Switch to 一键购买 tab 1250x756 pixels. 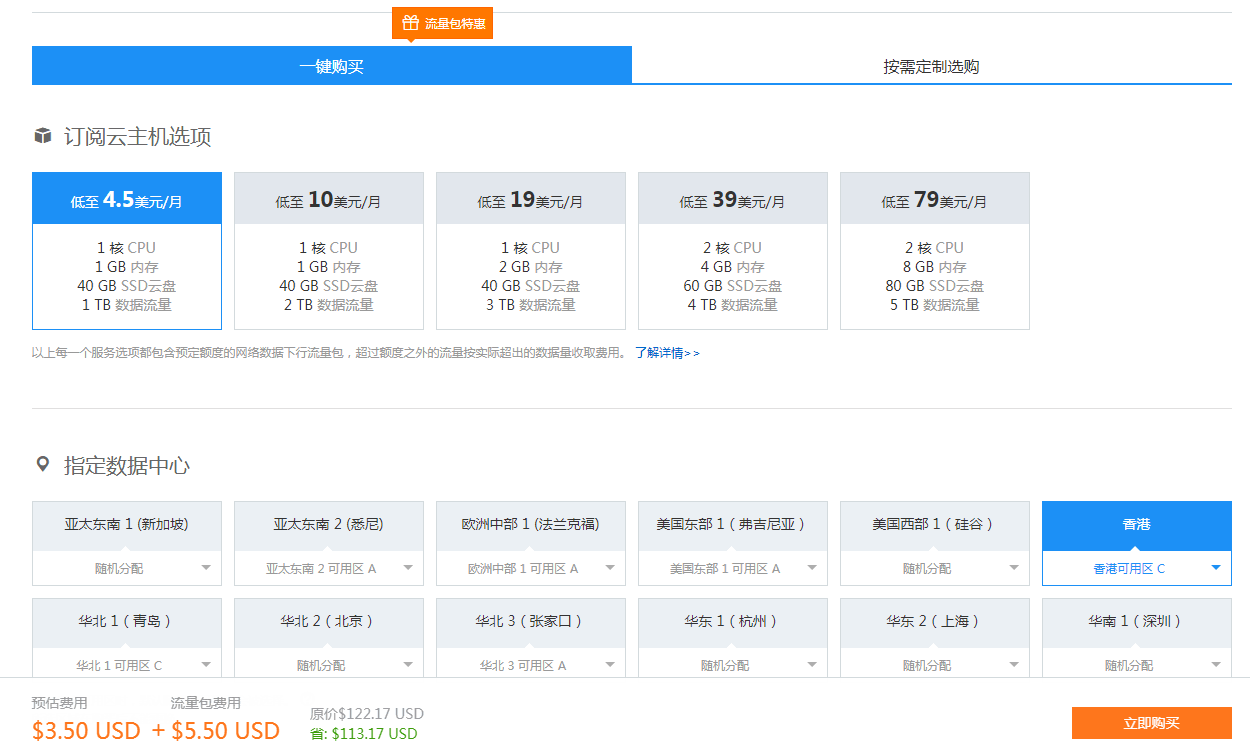(331, 66)
